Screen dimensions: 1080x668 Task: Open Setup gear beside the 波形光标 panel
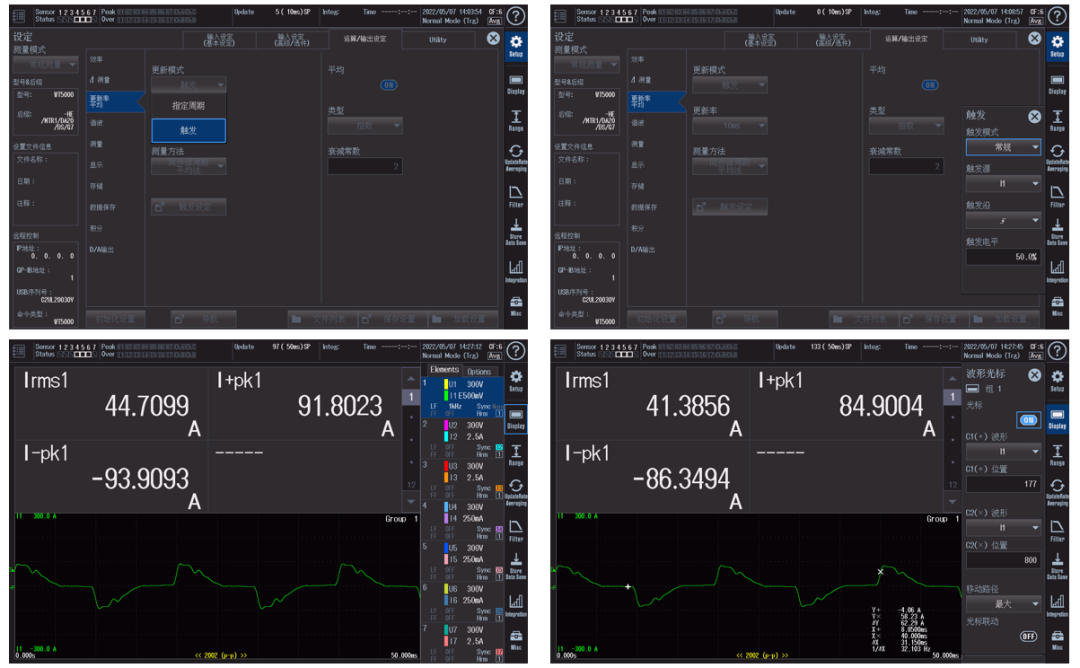coord(1057,380)
